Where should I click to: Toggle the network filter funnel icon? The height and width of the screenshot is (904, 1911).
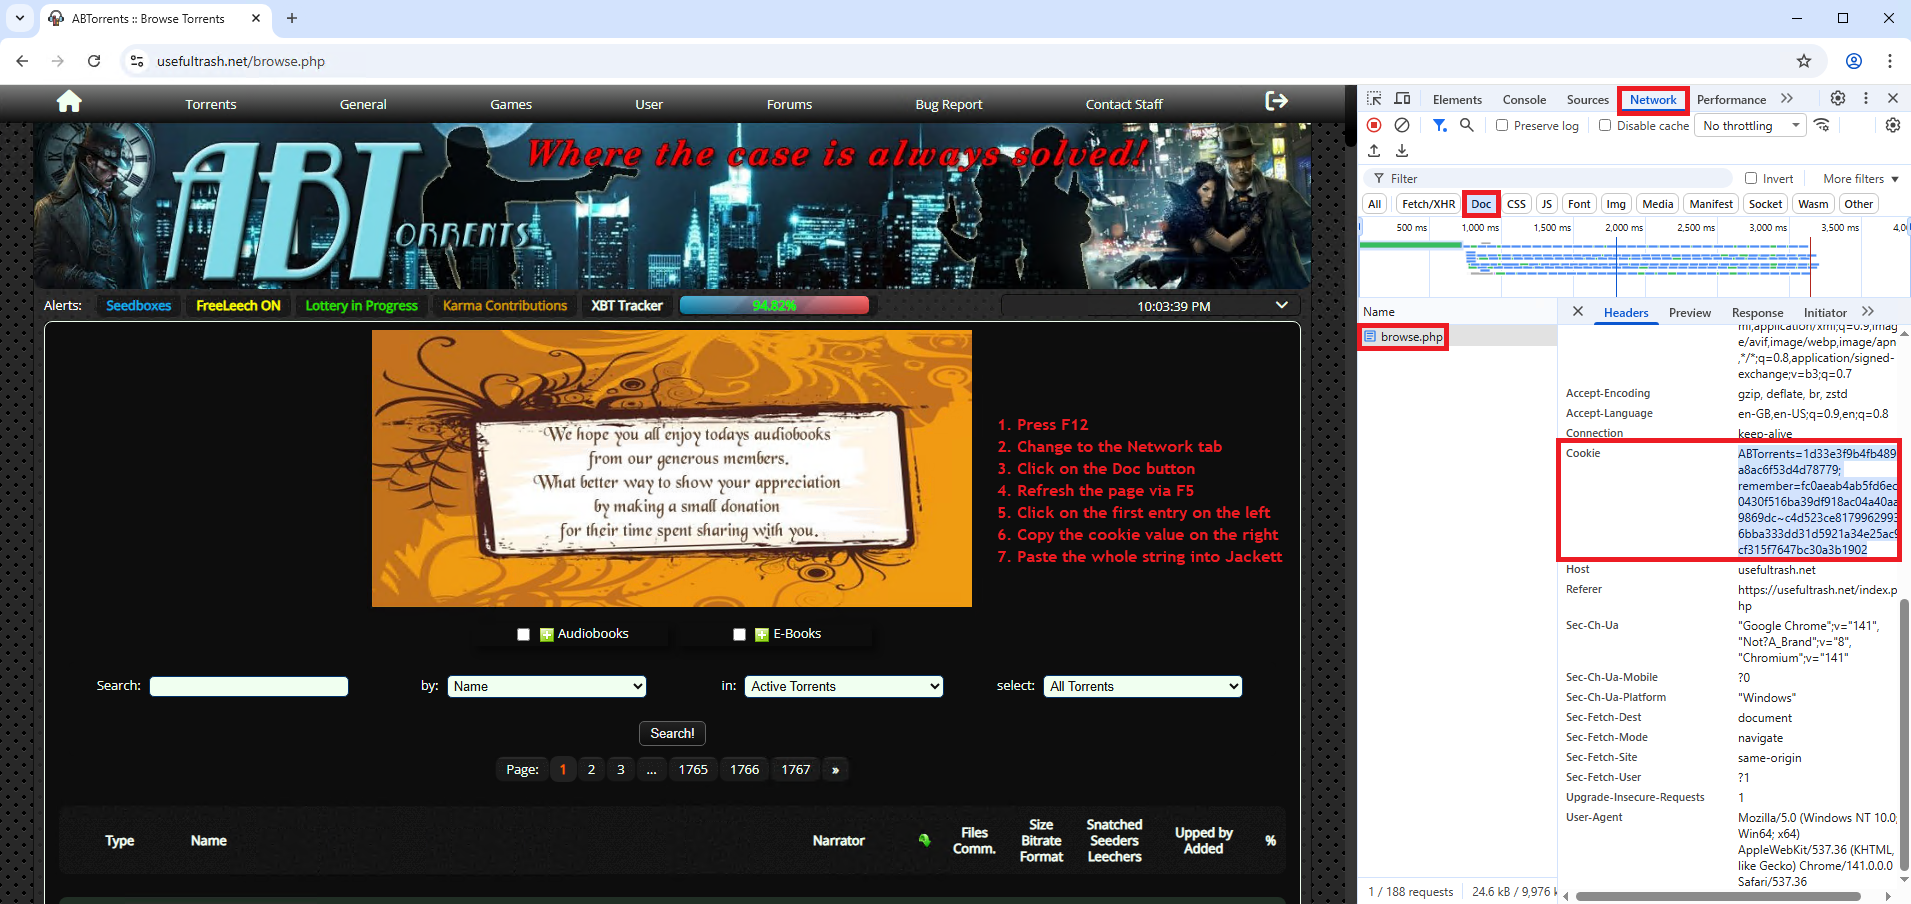click(1439, 125)
